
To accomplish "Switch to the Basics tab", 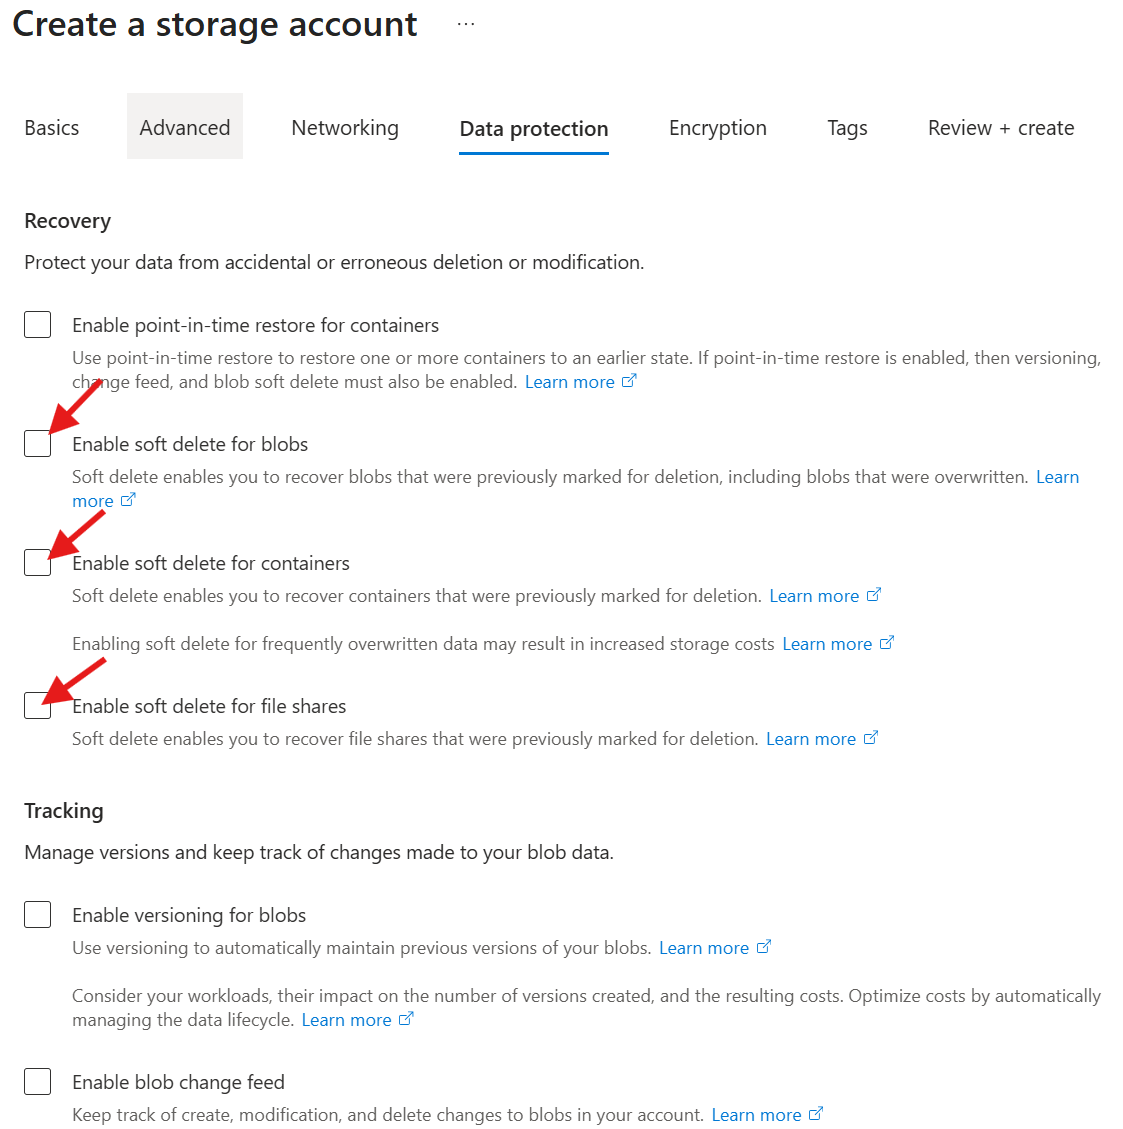I will point(52,128).
